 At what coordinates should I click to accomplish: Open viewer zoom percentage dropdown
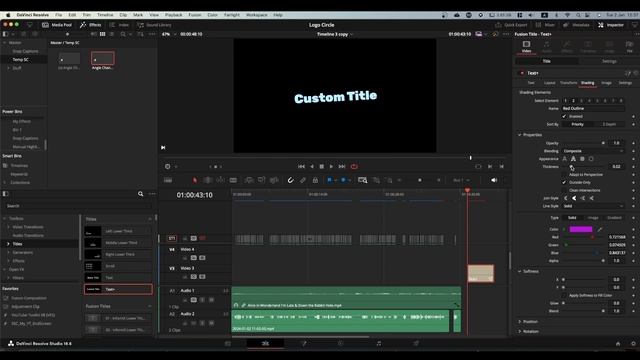coord(169,34)
